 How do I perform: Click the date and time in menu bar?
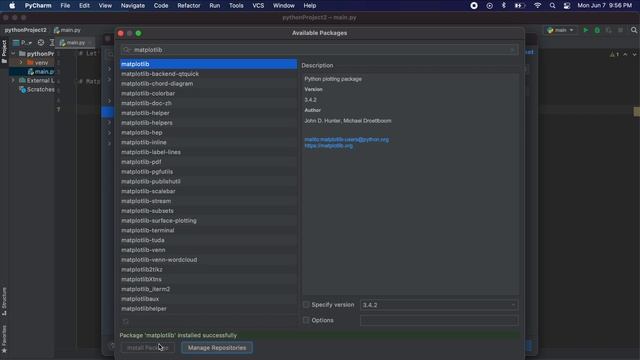coord(604,6)
